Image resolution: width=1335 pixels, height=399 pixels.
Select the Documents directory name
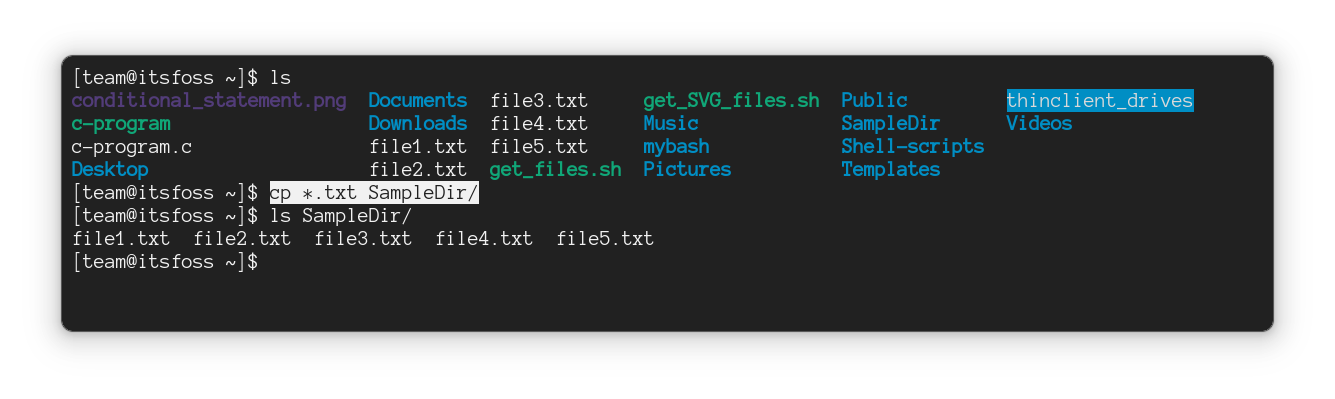[x=418, y=101]
